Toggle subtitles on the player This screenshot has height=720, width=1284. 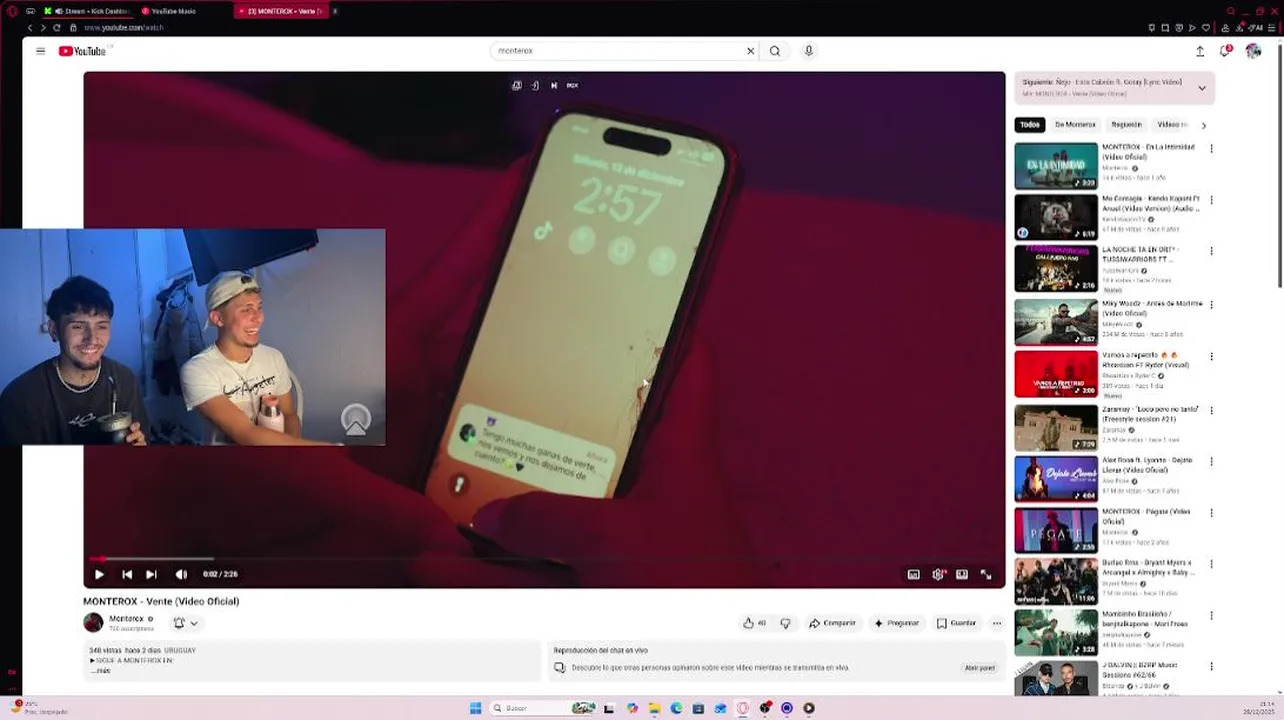(x=913, y=574)
